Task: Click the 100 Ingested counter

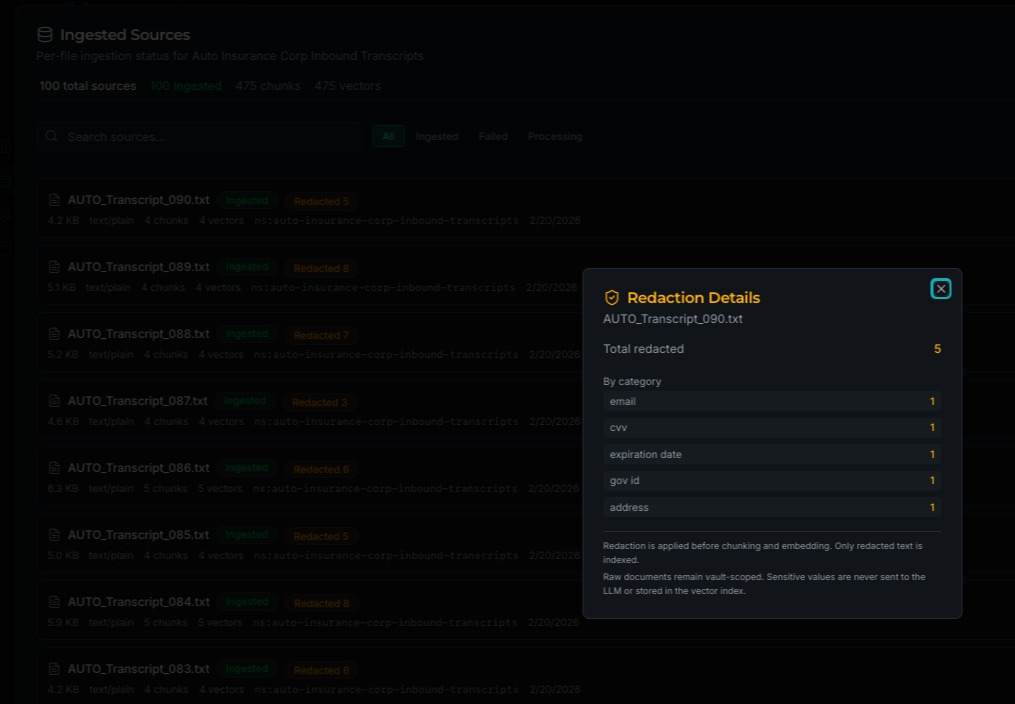Action: click(186, 86)
